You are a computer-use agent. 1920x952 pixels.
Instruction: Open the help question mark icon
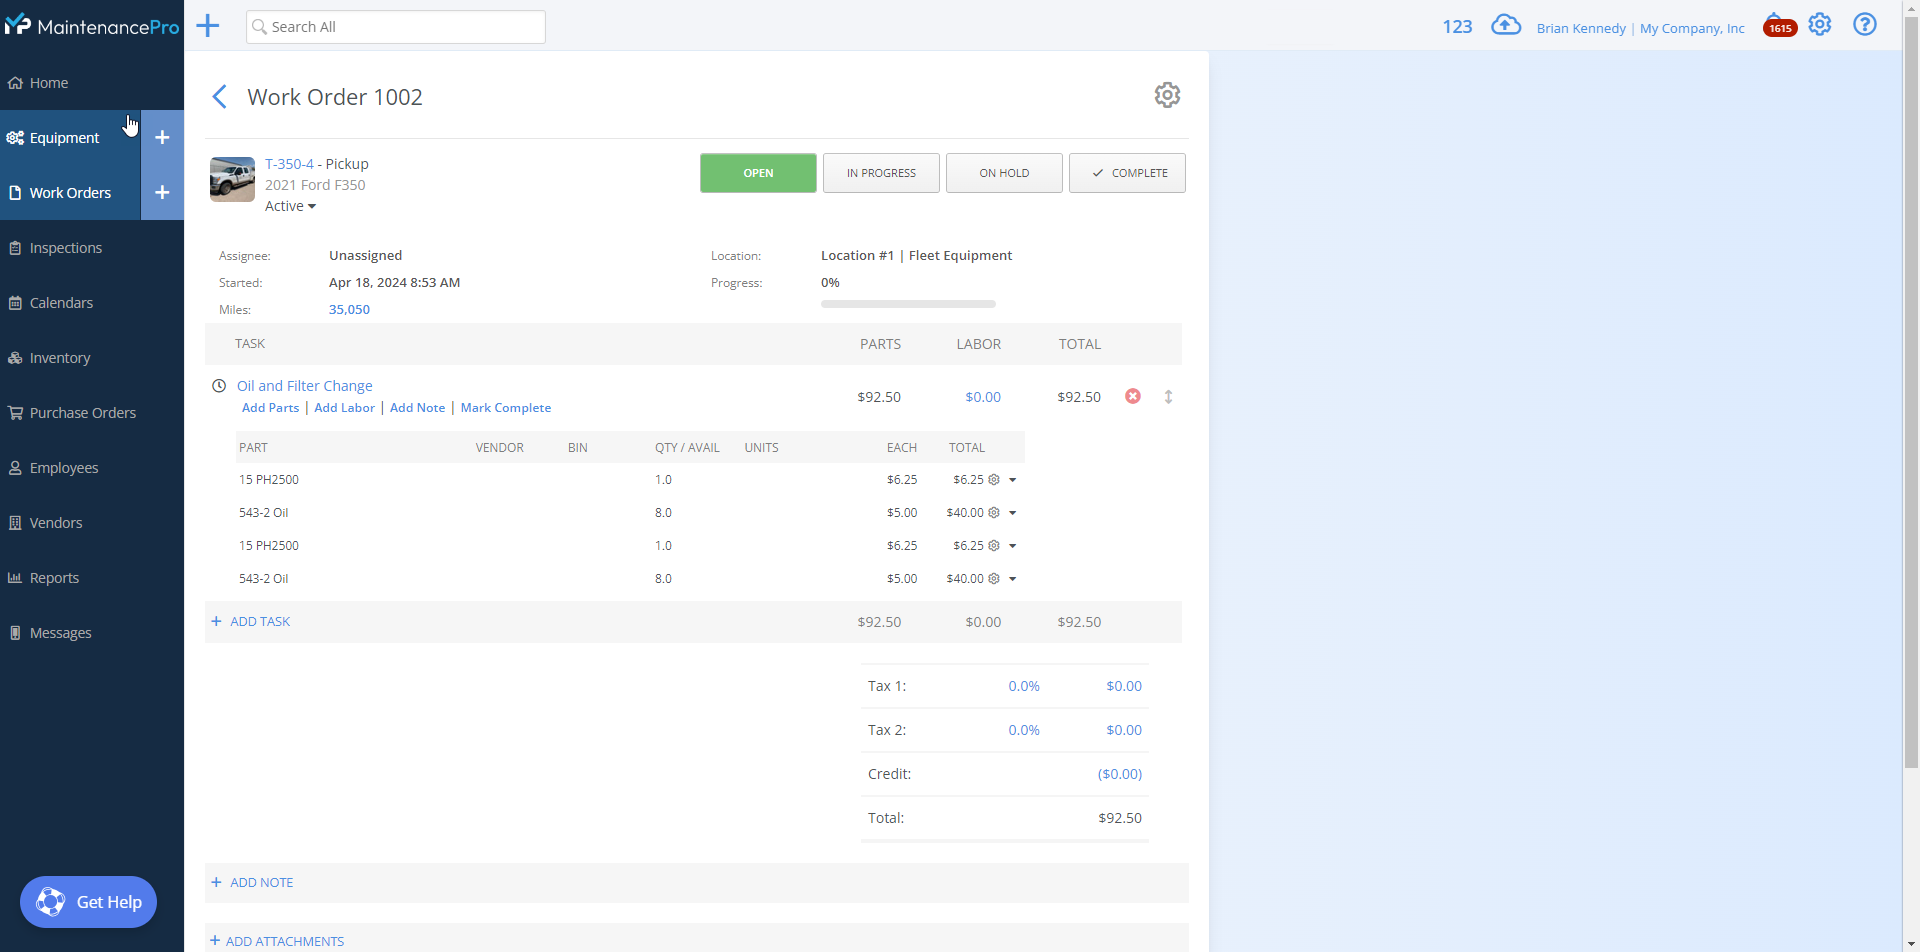(x=1865, y=24)
